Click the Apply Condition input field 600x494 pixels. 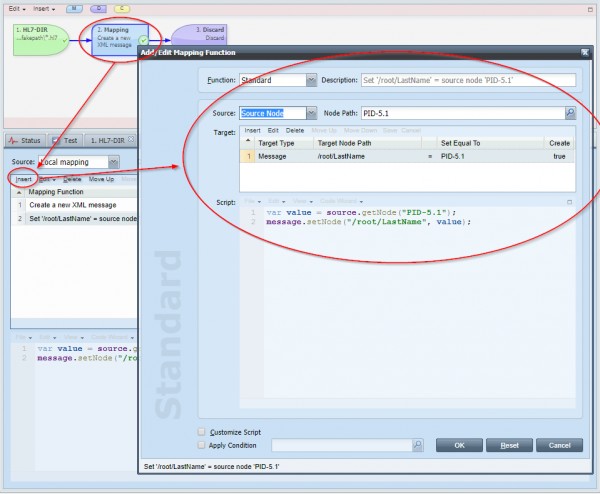341,445
